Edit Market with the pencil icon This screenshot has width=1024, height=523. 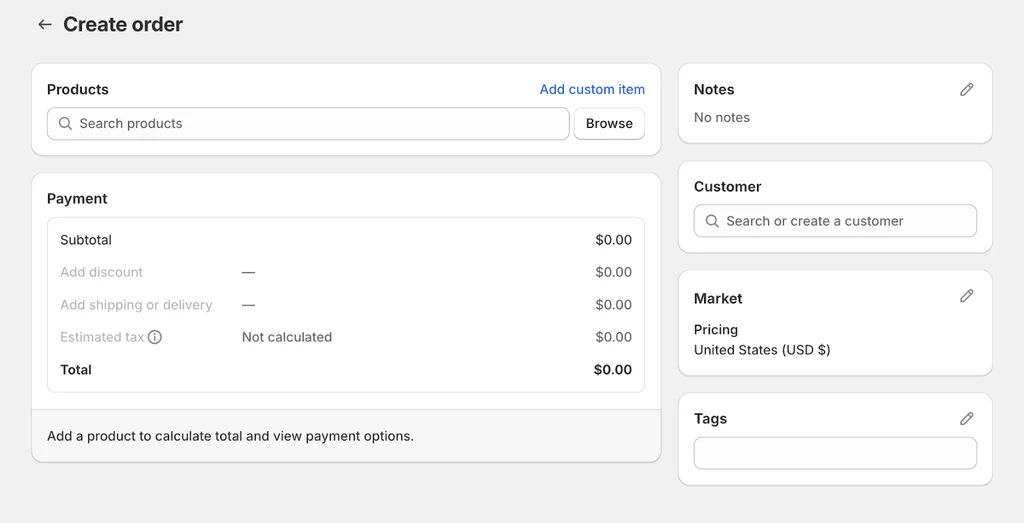coord(967,296)
